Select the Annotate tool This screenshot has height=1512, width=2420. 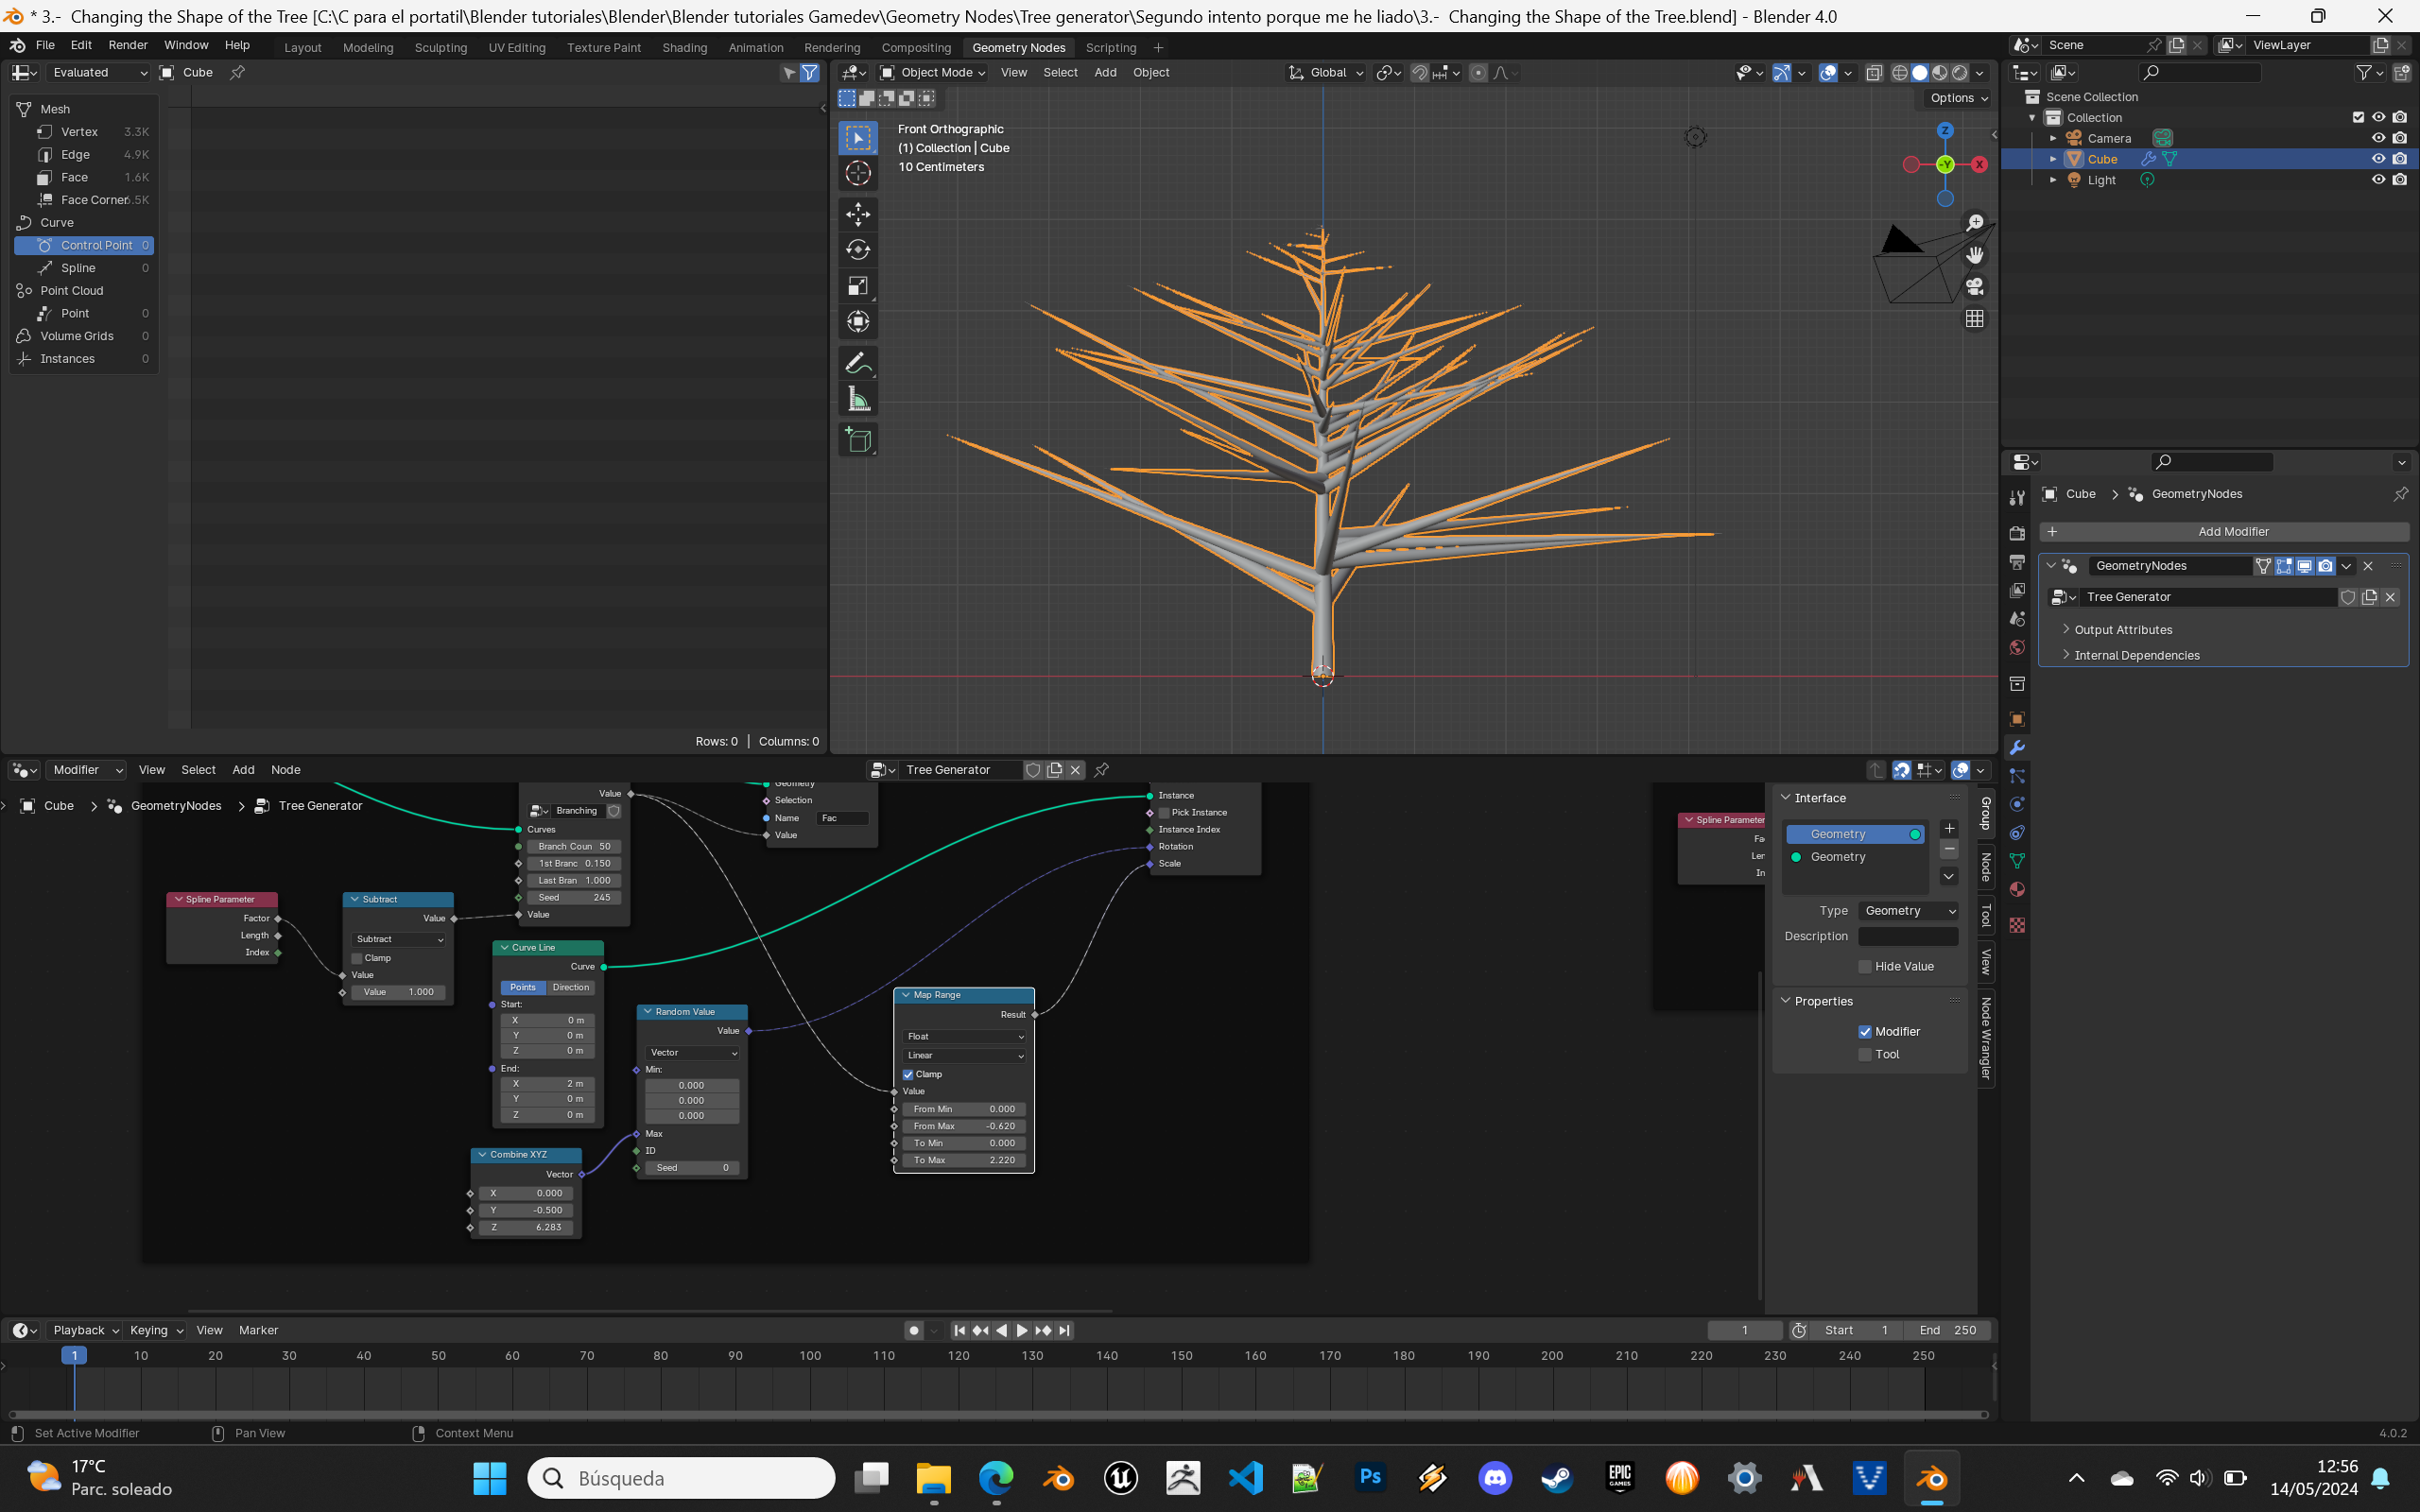coord(858,363)
